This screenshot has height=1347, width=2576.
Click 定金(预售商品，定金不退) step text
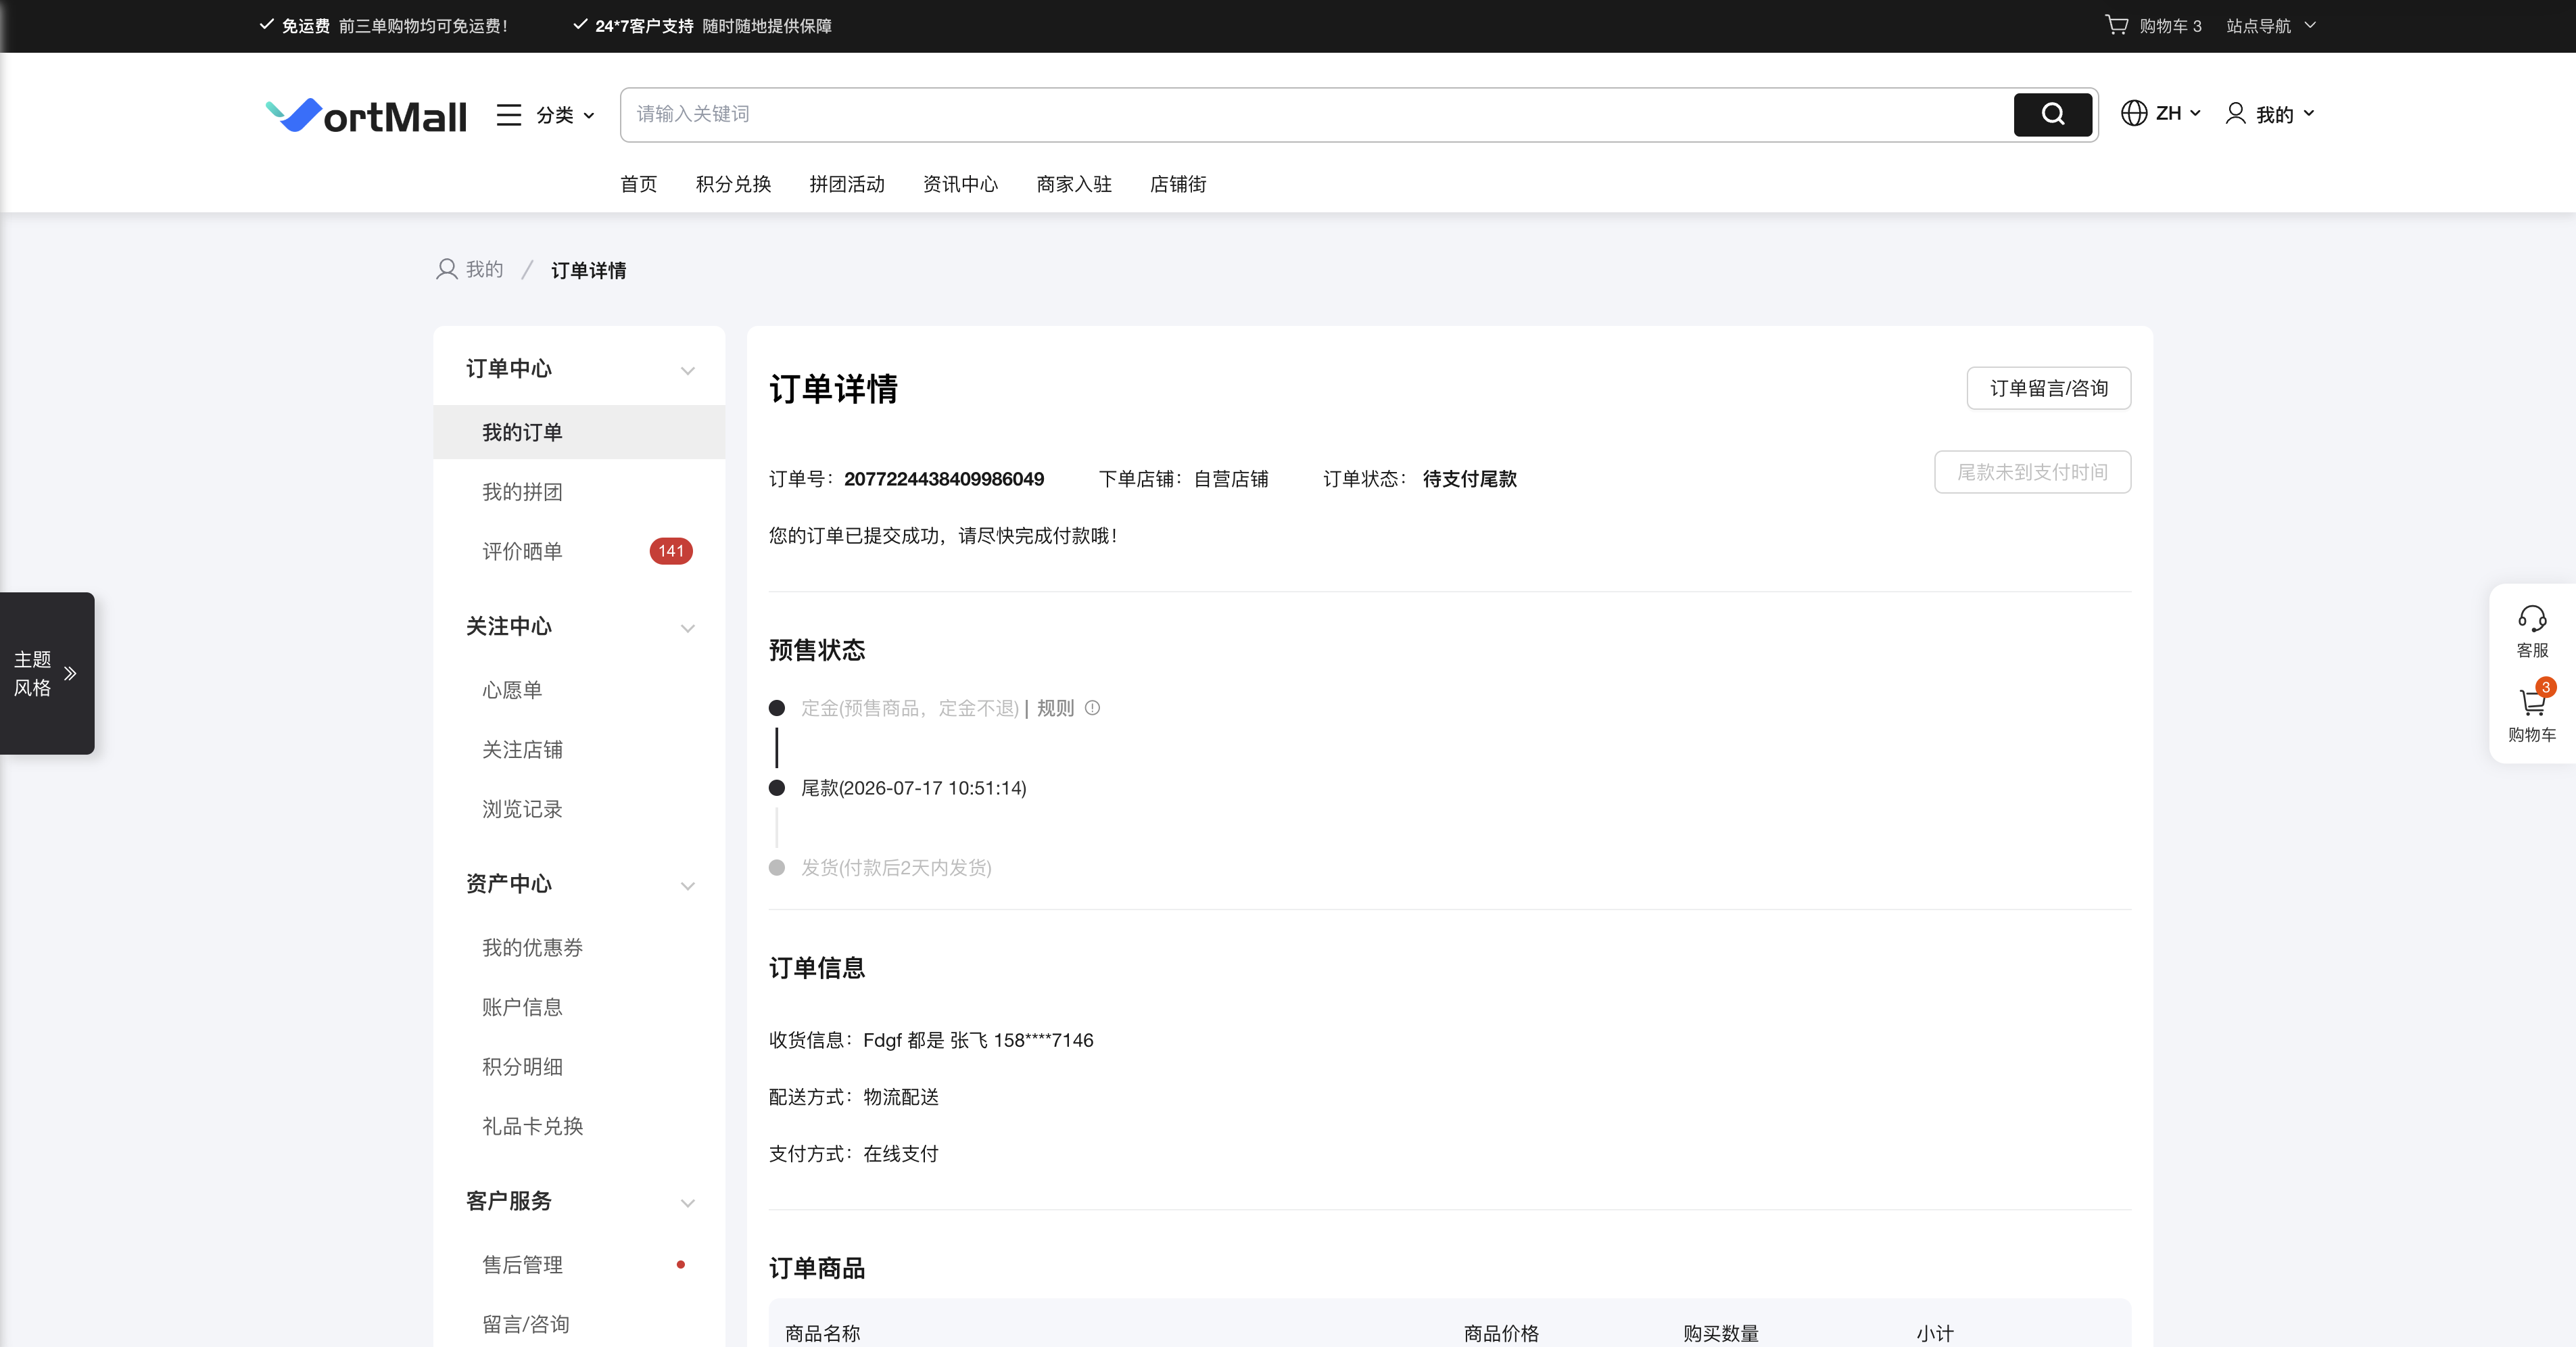[x=910, y=708]
